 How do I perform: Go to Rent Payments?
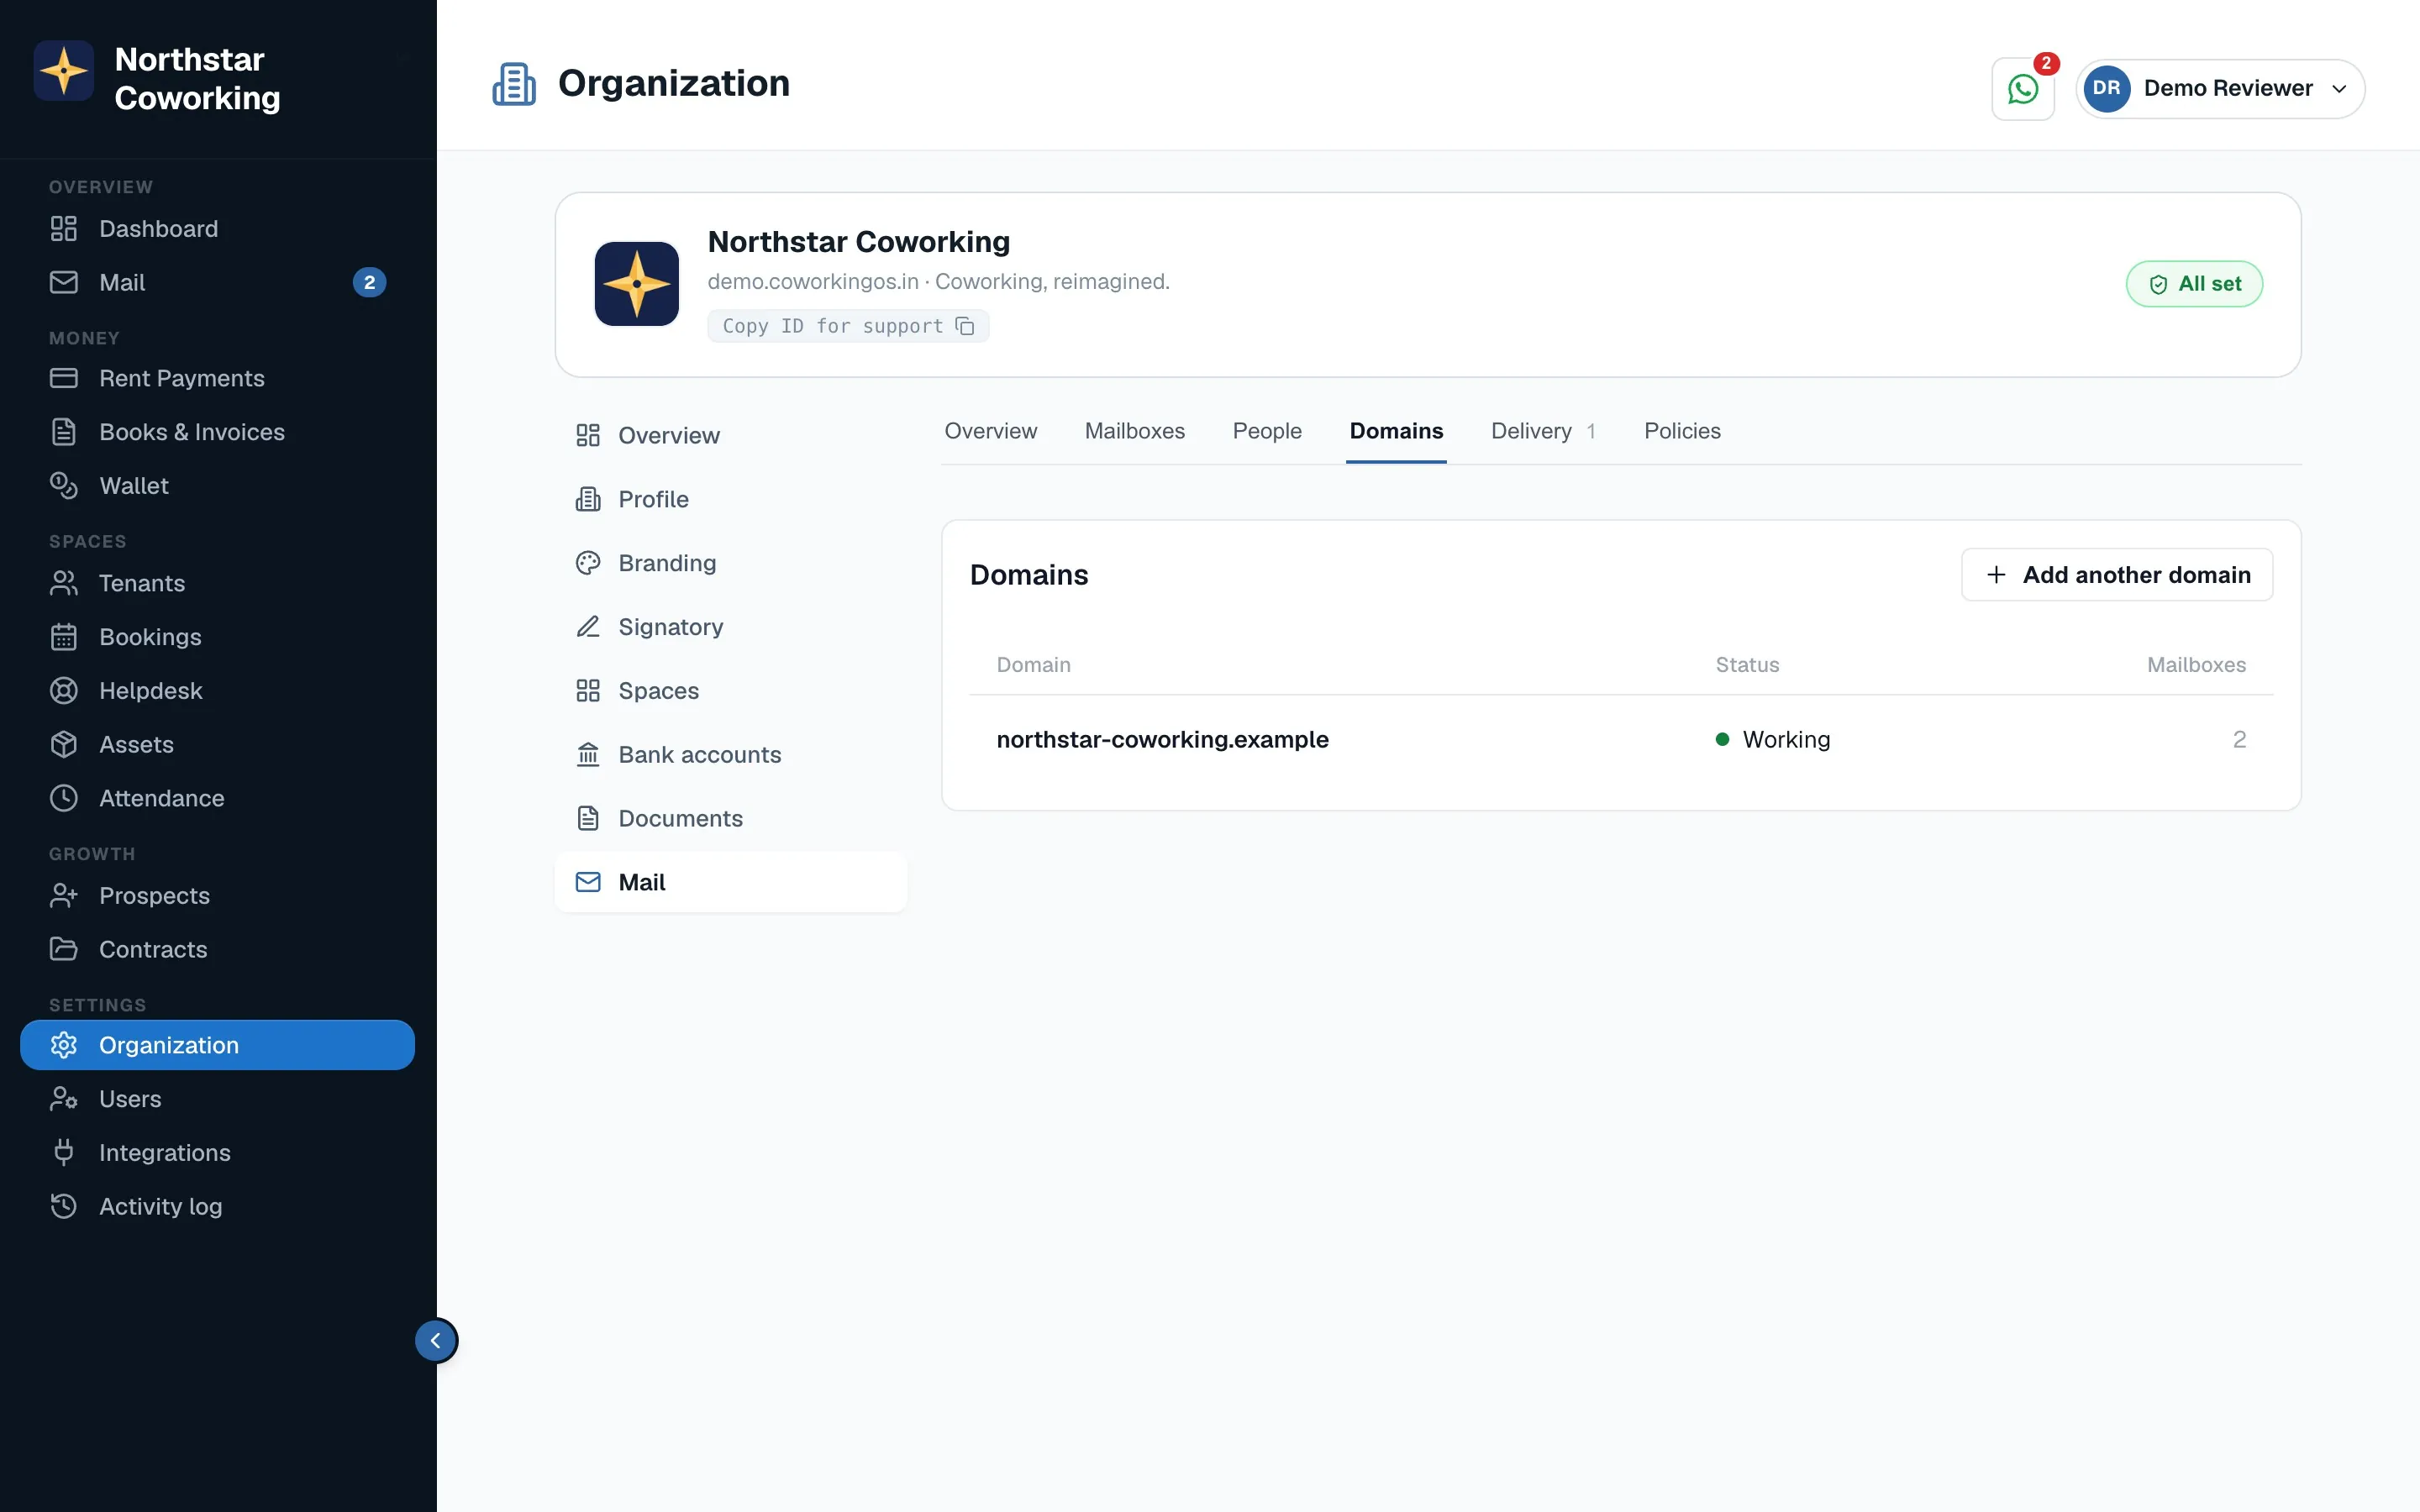pyautogui.click(x=217, y=378)
